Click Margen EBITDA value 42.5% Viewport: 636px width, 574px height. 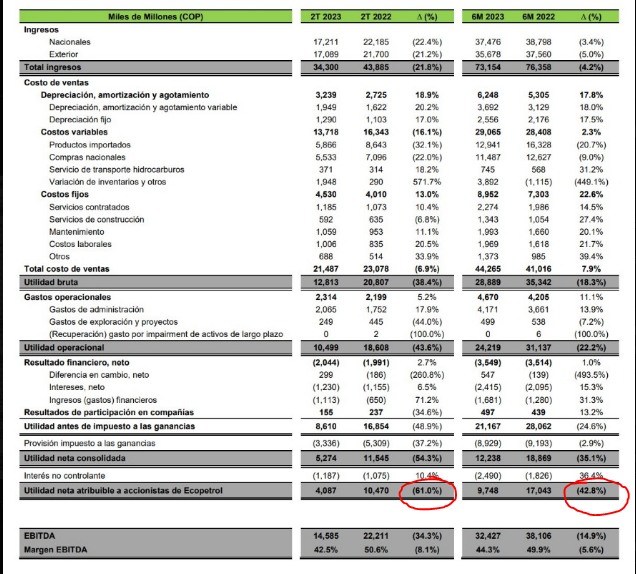click(x=326, y=550)
